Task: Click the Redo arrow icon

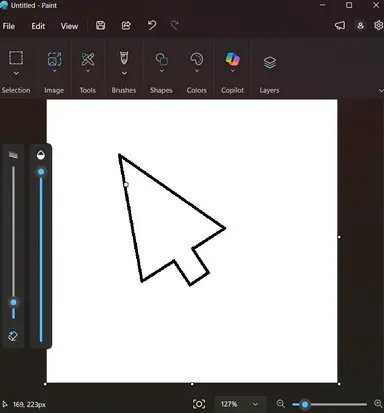Action: coord(175,25)
